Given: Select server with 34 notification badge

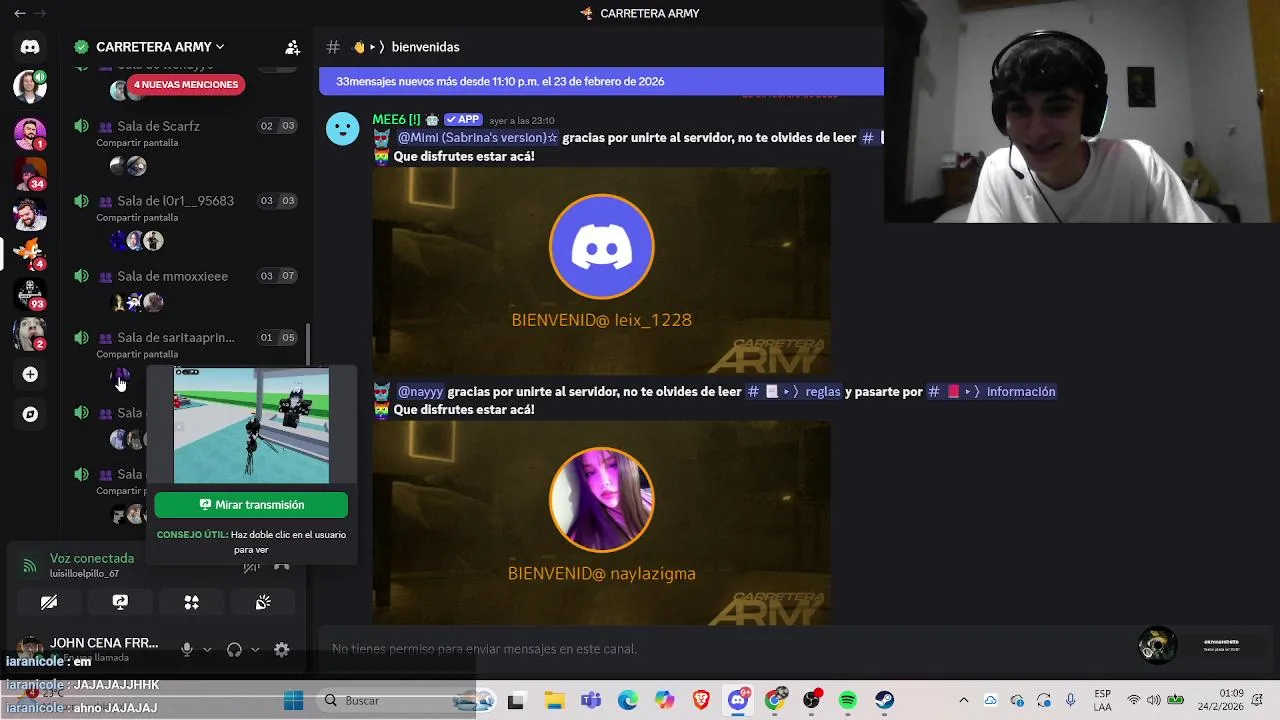Looking at the screenshot, I should click(30, 173).
